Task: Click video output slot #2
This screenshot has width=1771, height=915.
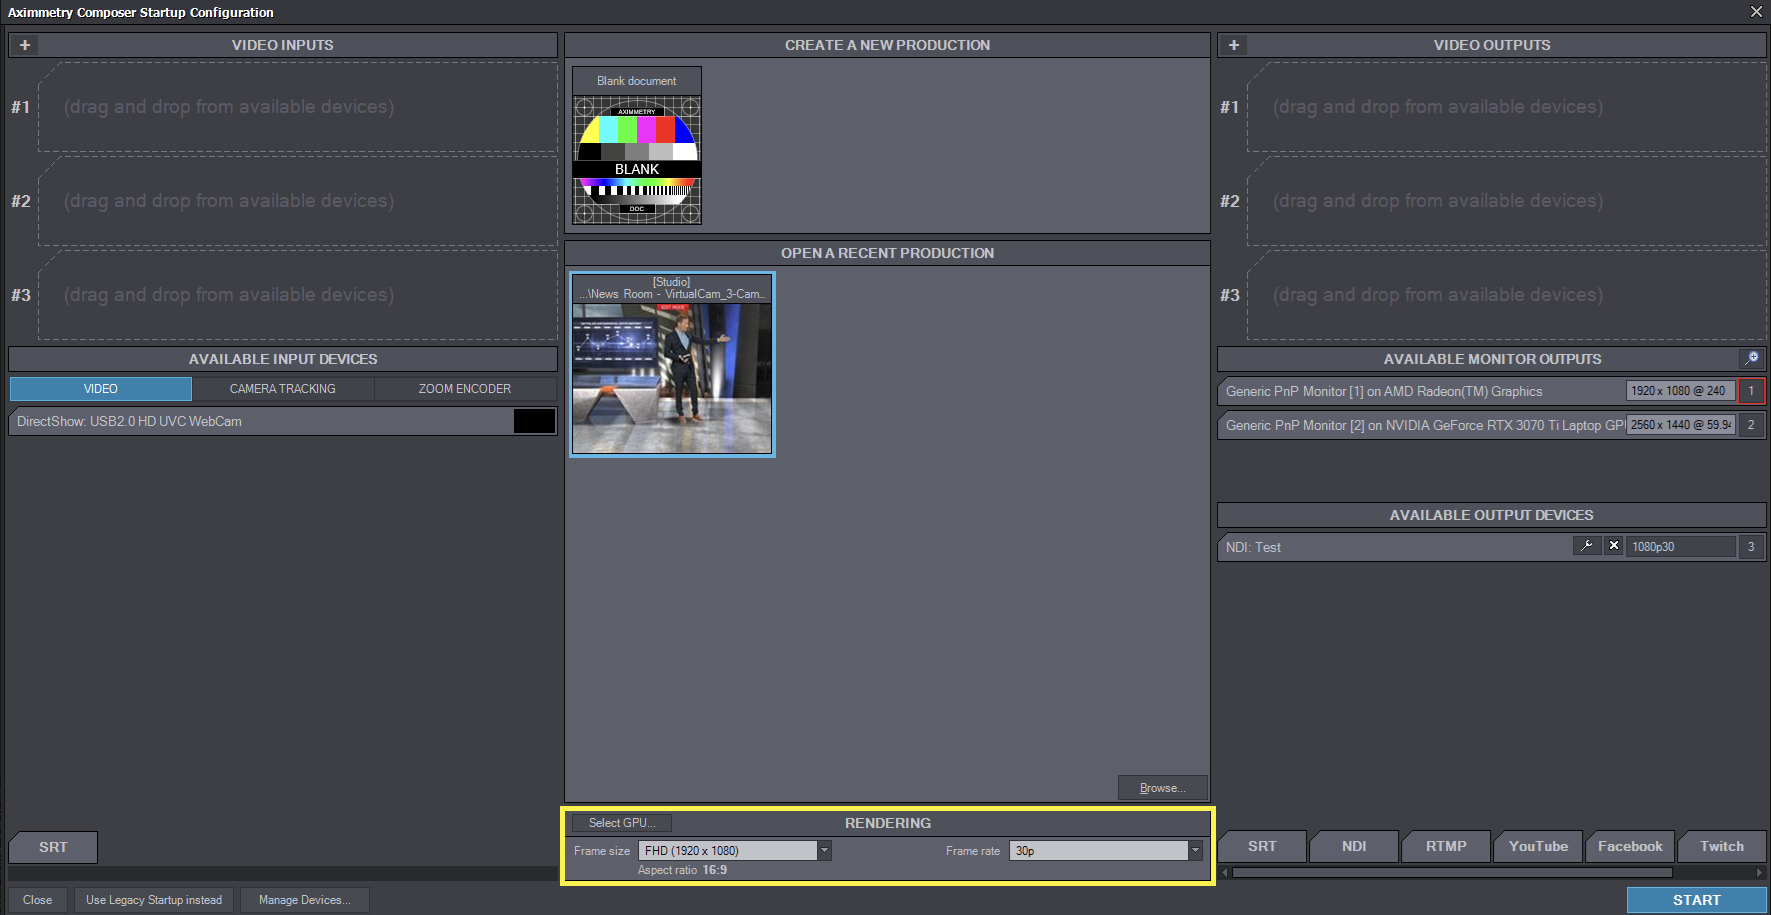Action: [x=1507, y=201]
